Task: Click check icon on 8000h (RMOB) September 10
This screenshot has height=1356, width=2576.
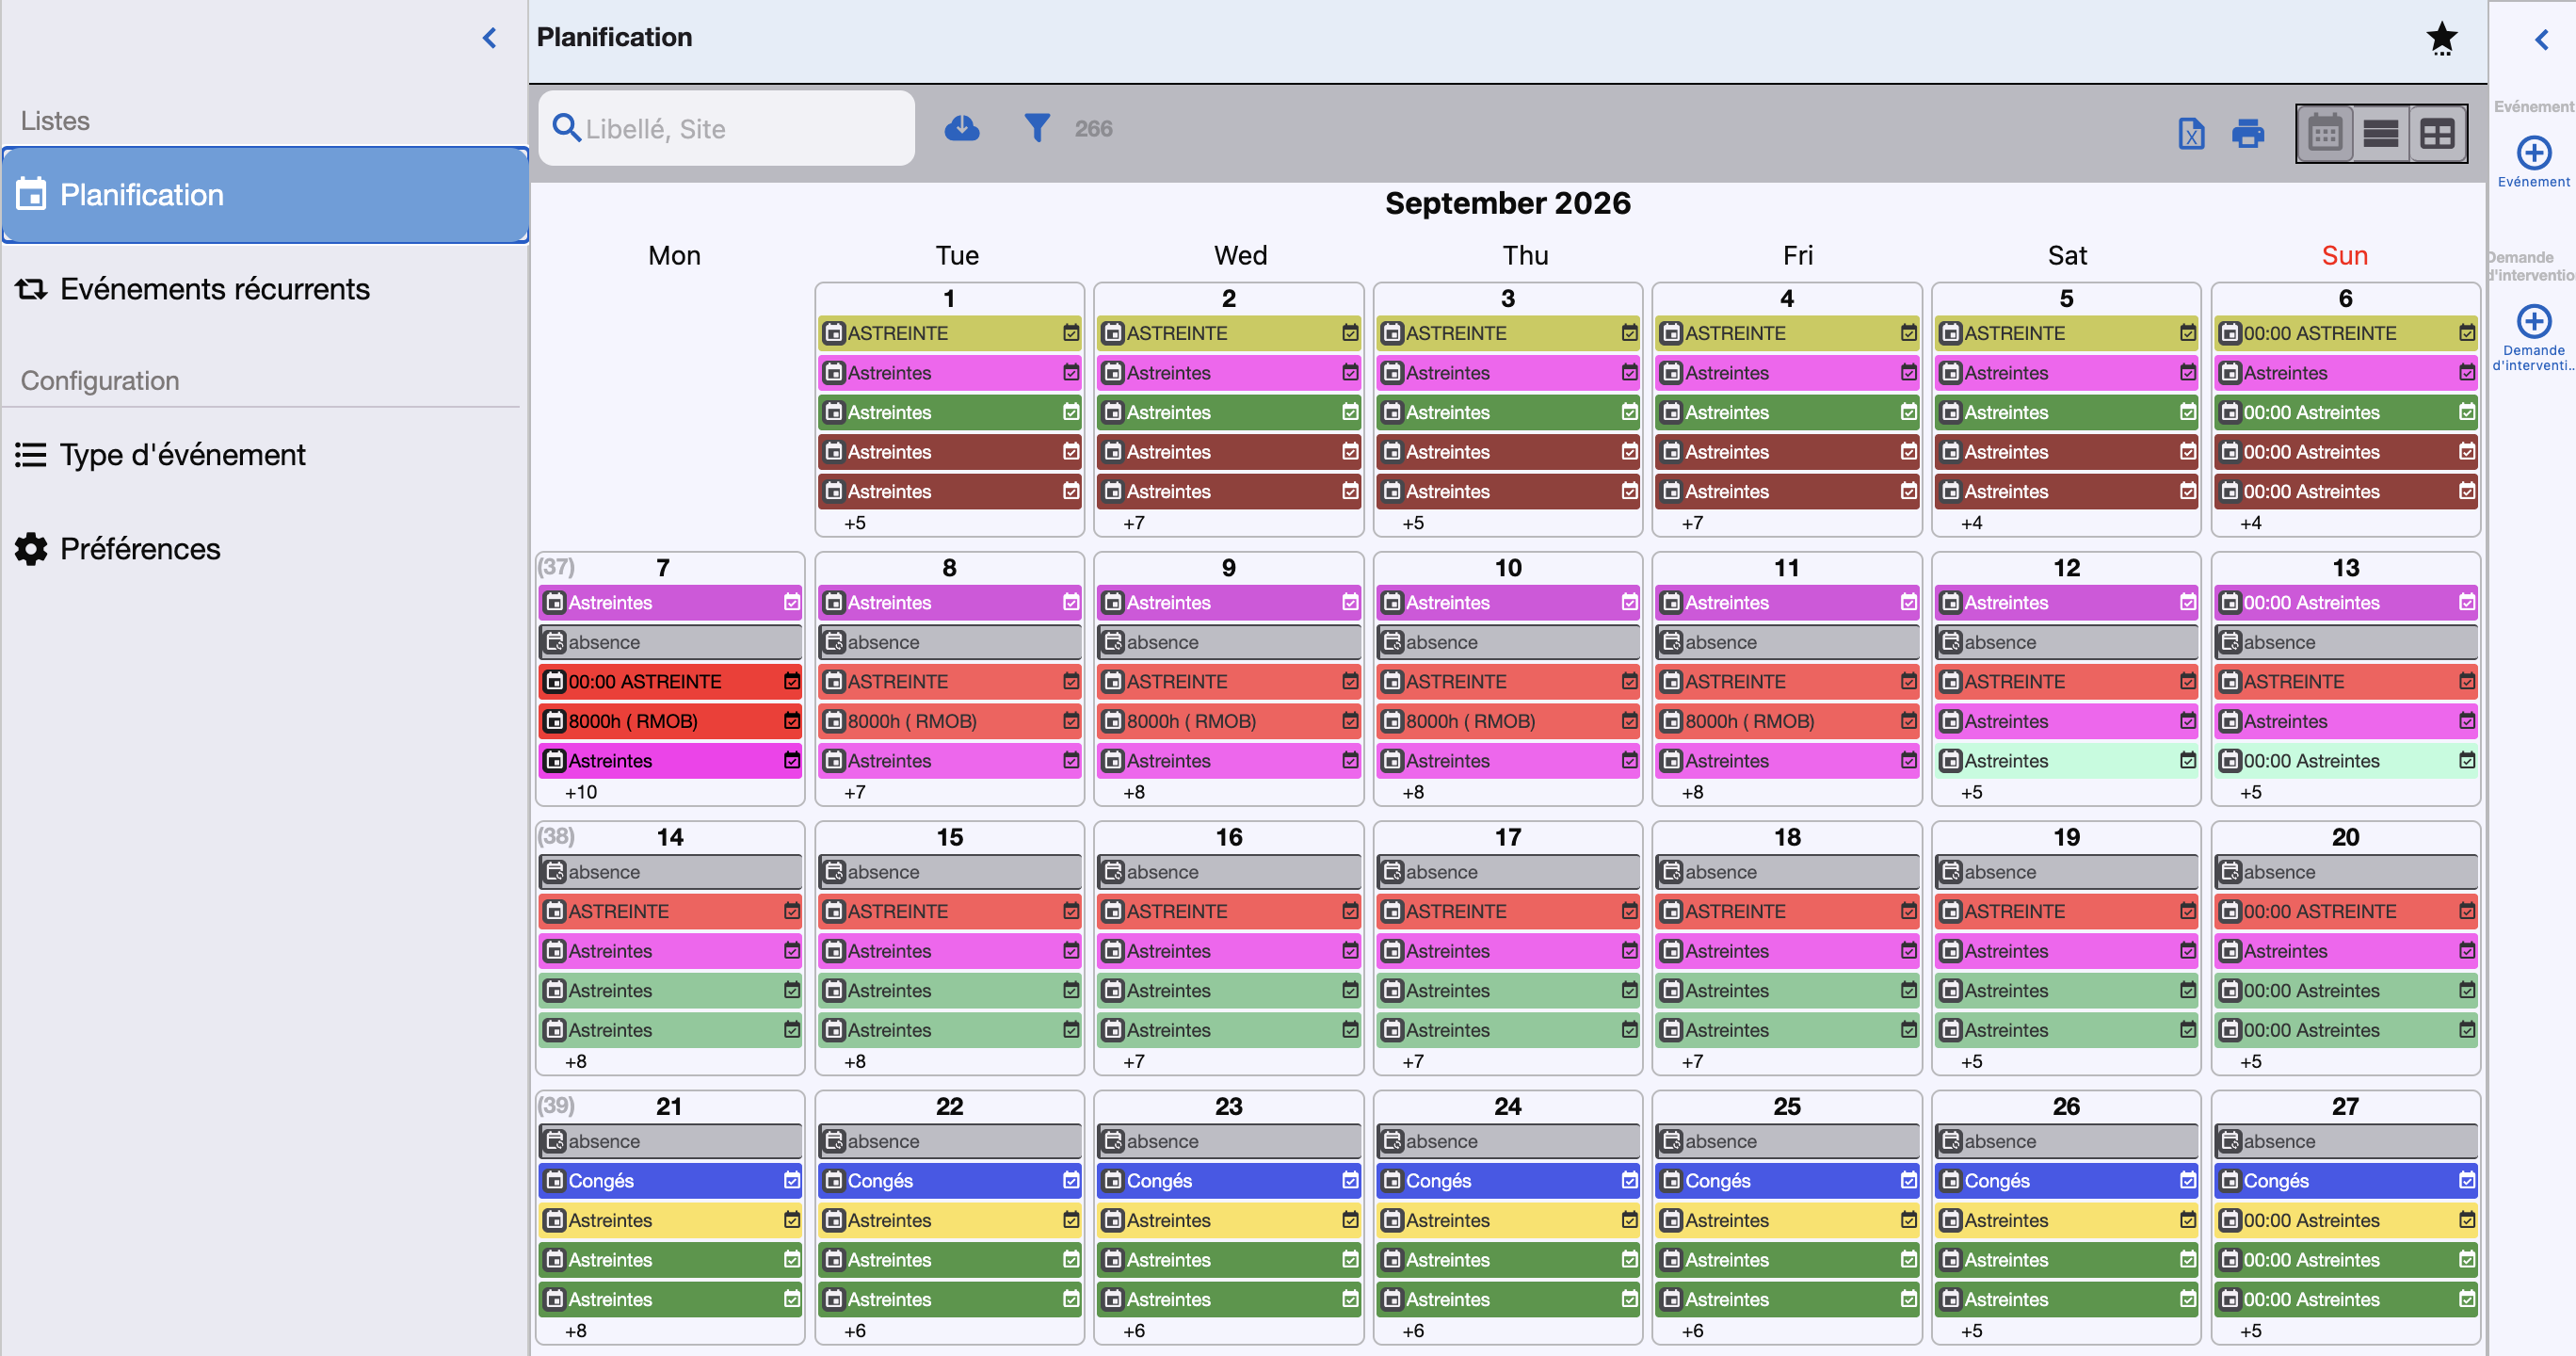Action: pyautogui.click(x=1629, y=721)
